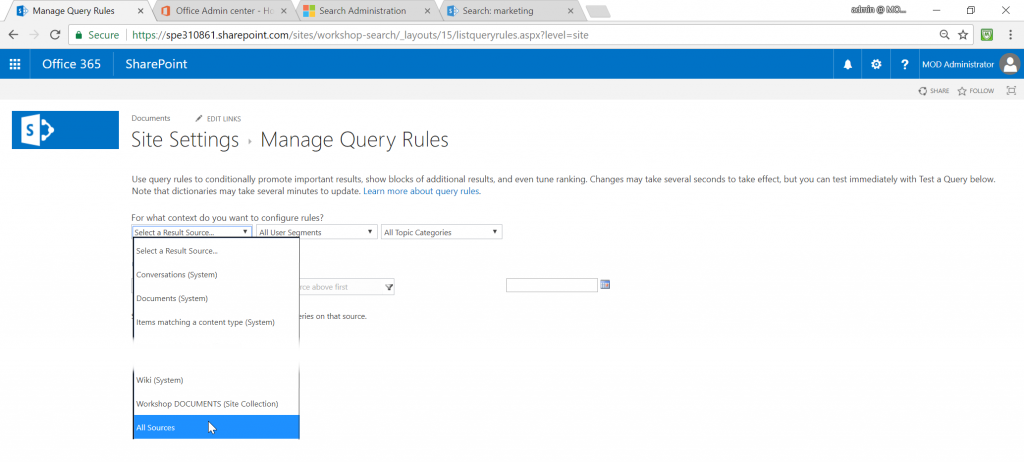Close the Search Administration tab
Viewport: 1024px width, 462px height.
click(428, 11)
